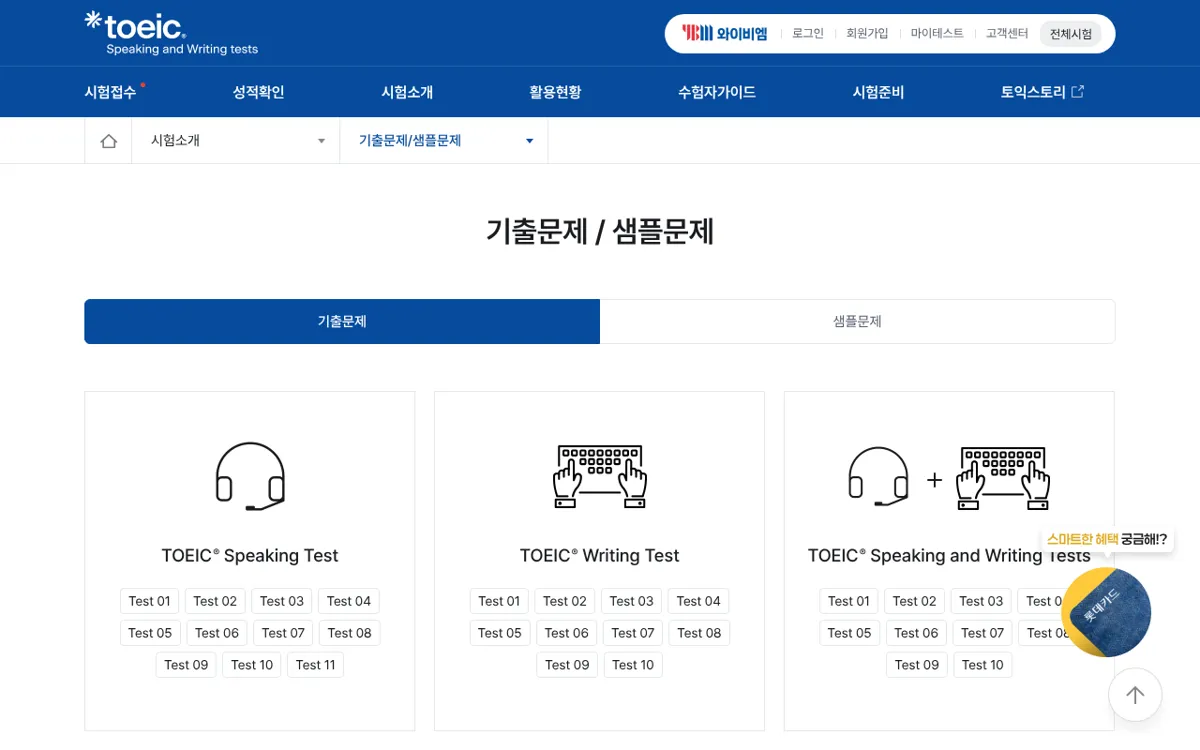
Task: Open Speaking and Writing Test 02
Action: [915, 601]
